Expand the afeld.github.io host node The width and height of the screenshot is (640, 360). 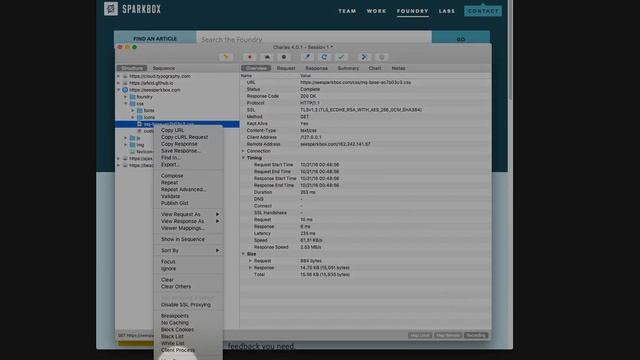[119, 83]
